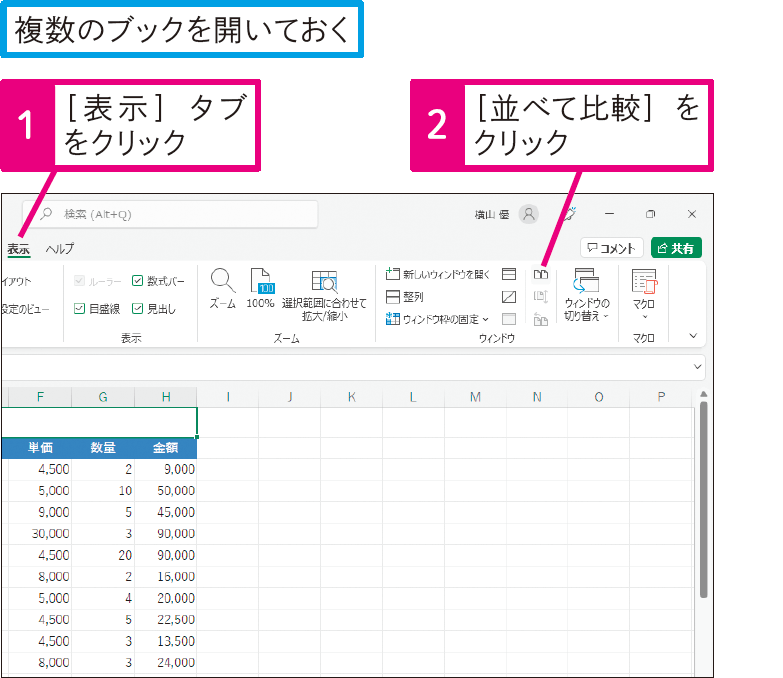Click cell with value 50,000
The image size is (783, 678).
pyautogui.click(x=166, y=491)
